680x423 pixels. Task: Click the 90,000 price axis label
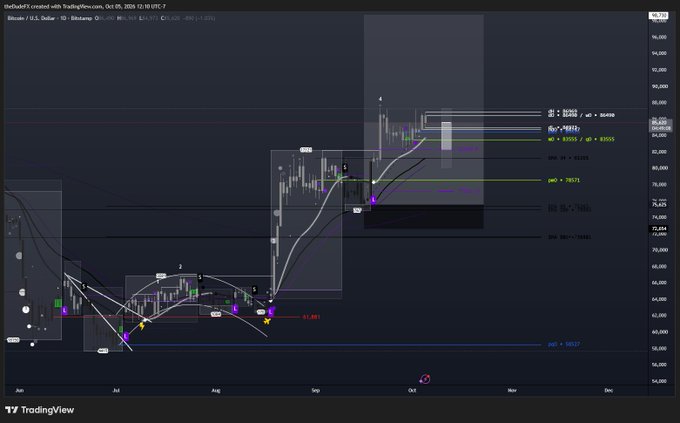[x=659, y=86]
